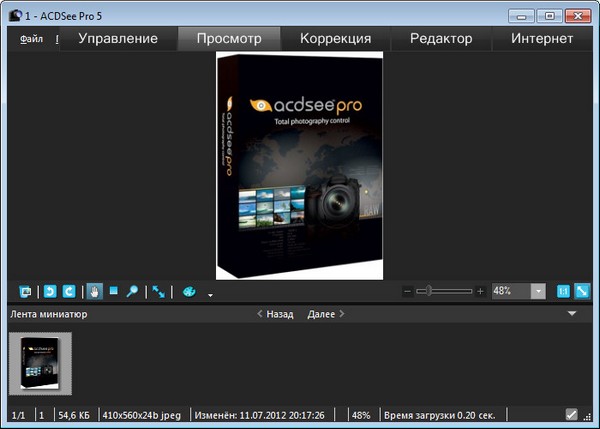Click the 410x560x24b jpeg status entry
Screen dimensions: 600x429
tap(142, 415)
